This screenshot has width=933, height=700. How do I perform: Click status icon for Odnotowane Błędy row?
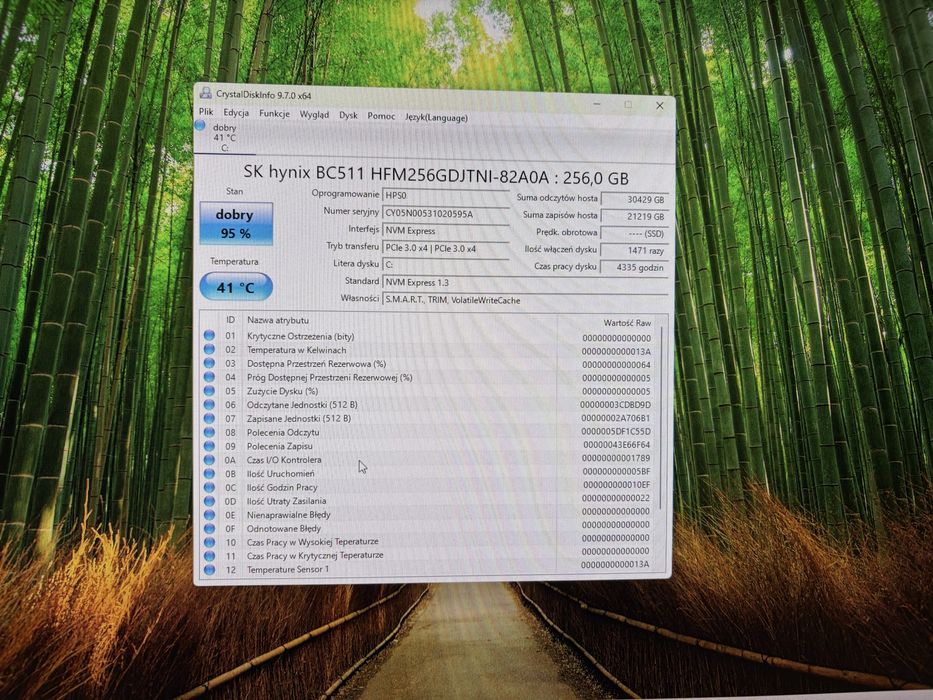coord(209,528)
